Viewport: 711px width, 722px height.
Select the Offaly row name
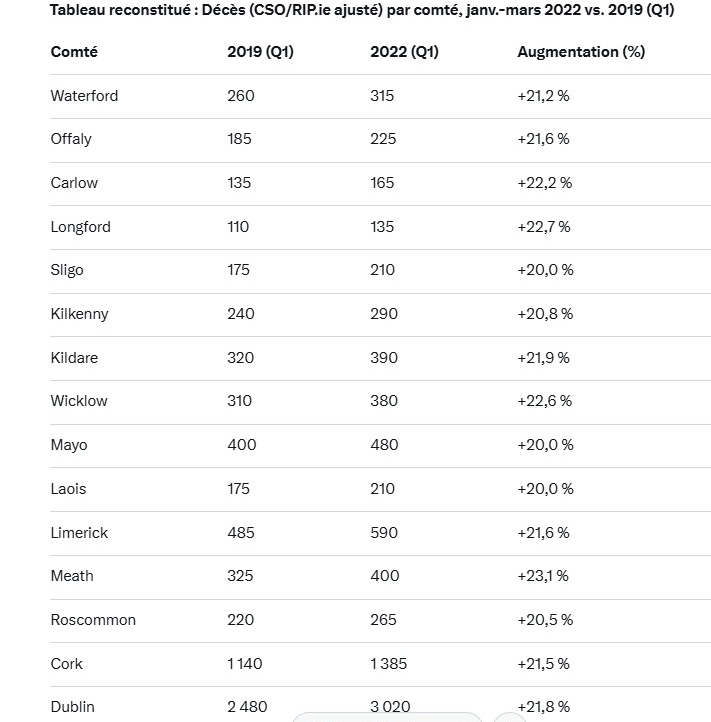(x=71, y=139)
